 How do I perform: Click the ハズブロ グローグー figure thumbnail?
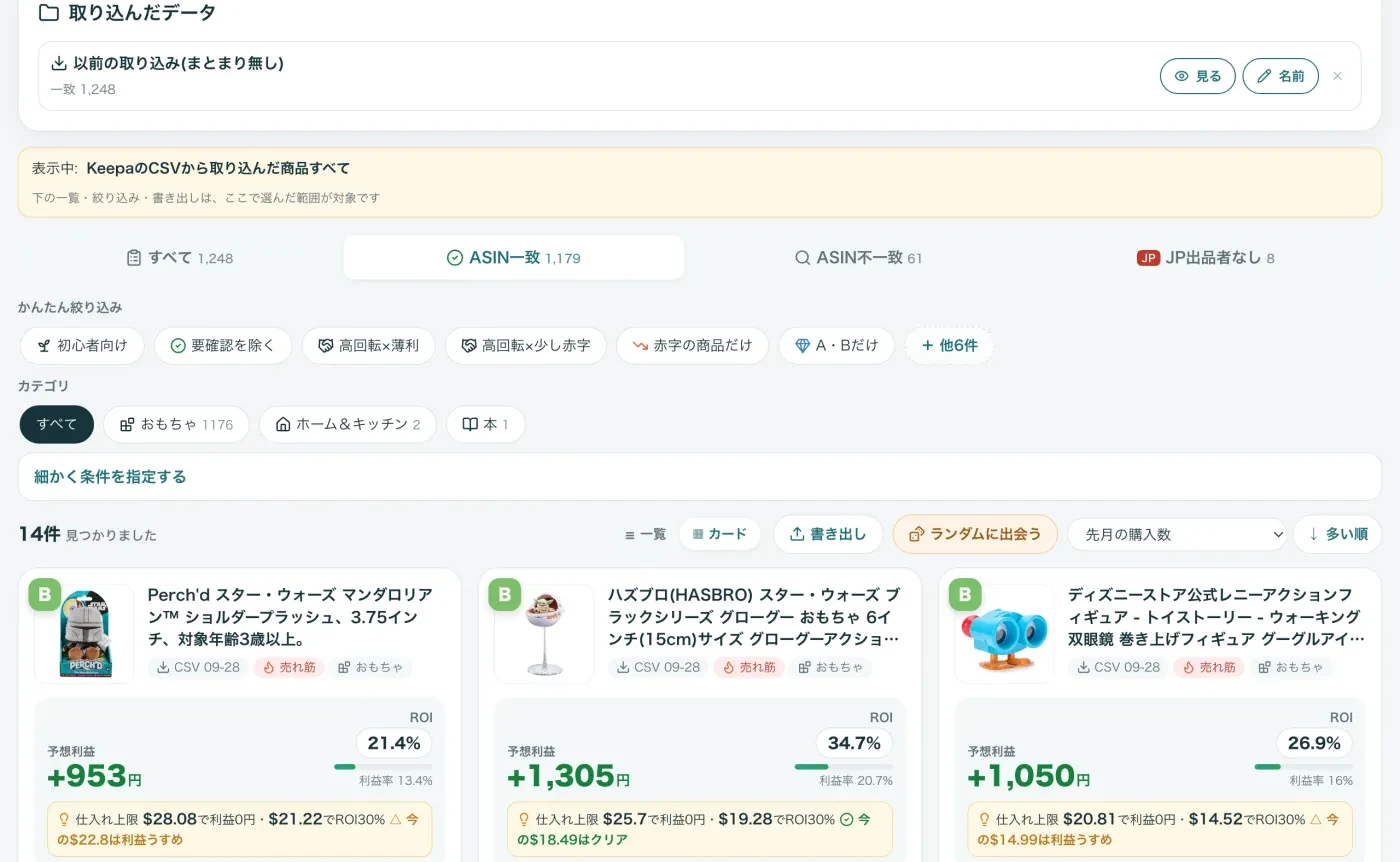(x=544, y=634)
